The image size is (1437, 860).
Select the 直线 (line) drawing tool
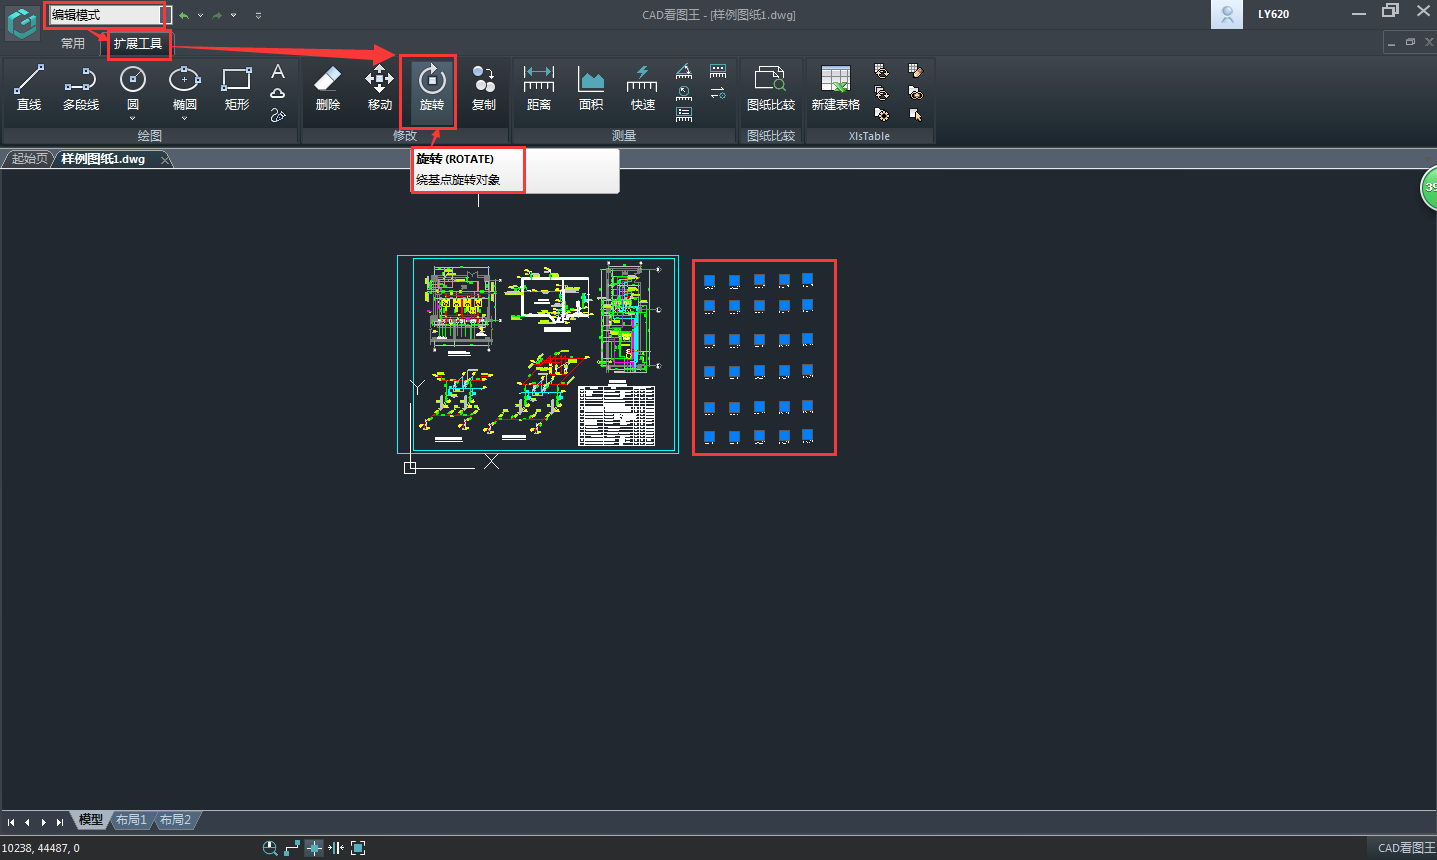coord(29,88)
